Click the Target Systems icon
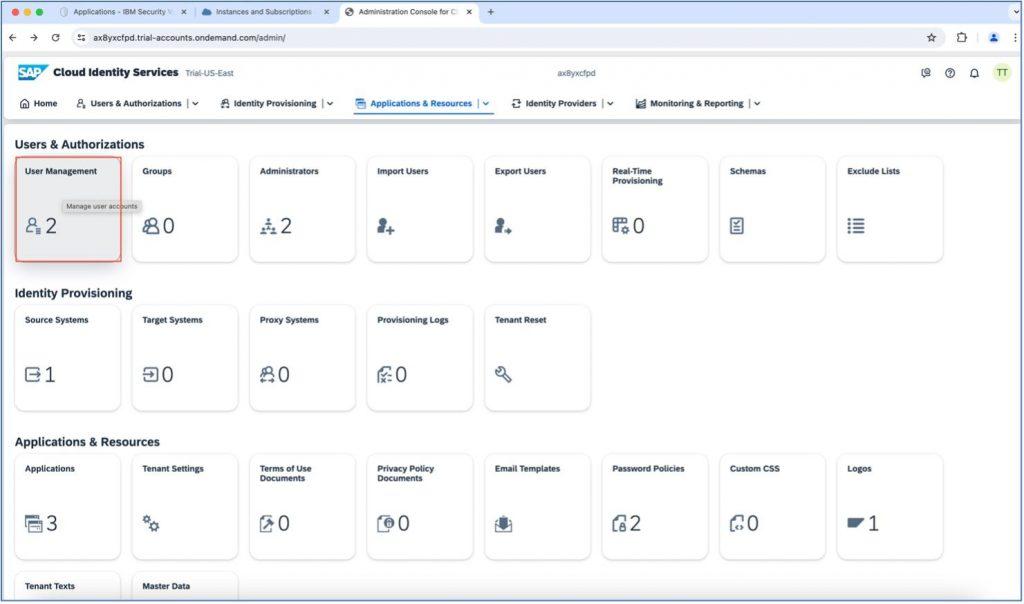 (150, 374)
